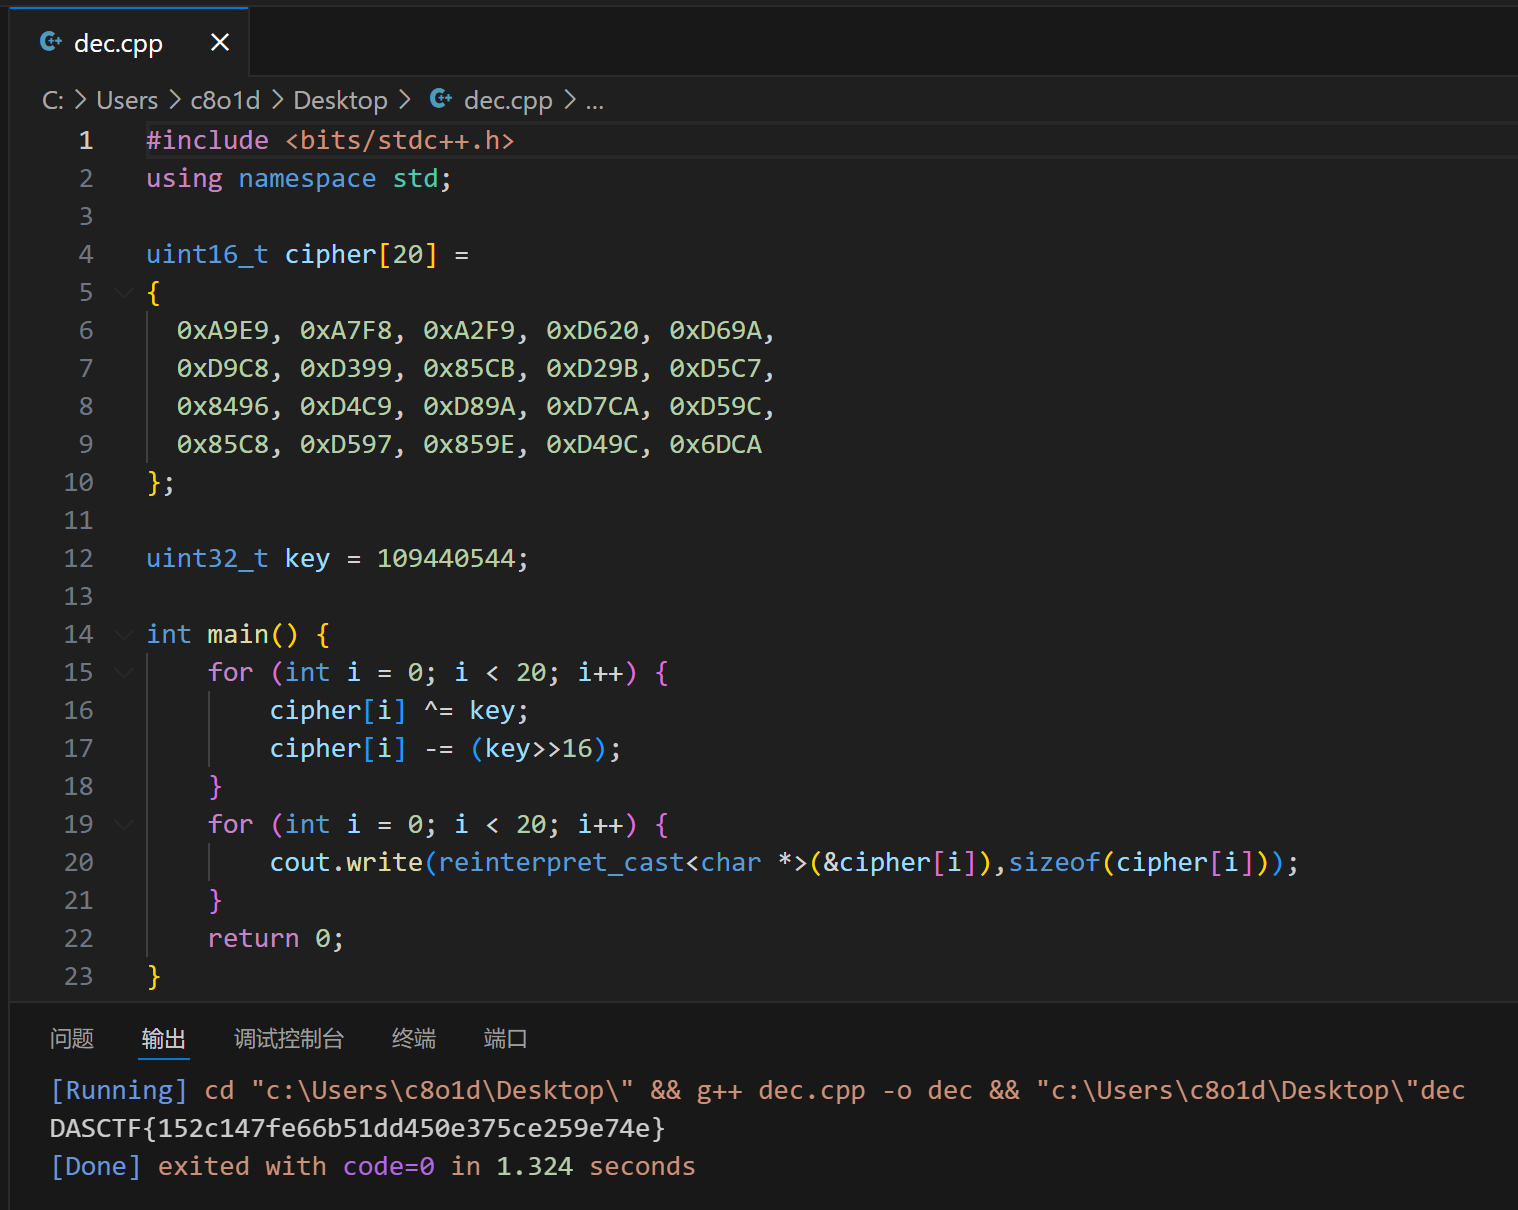This screenshot has width=1518, height=1210.
Task: Place cursor on the key value 109440544
Action: coord(447,558)
